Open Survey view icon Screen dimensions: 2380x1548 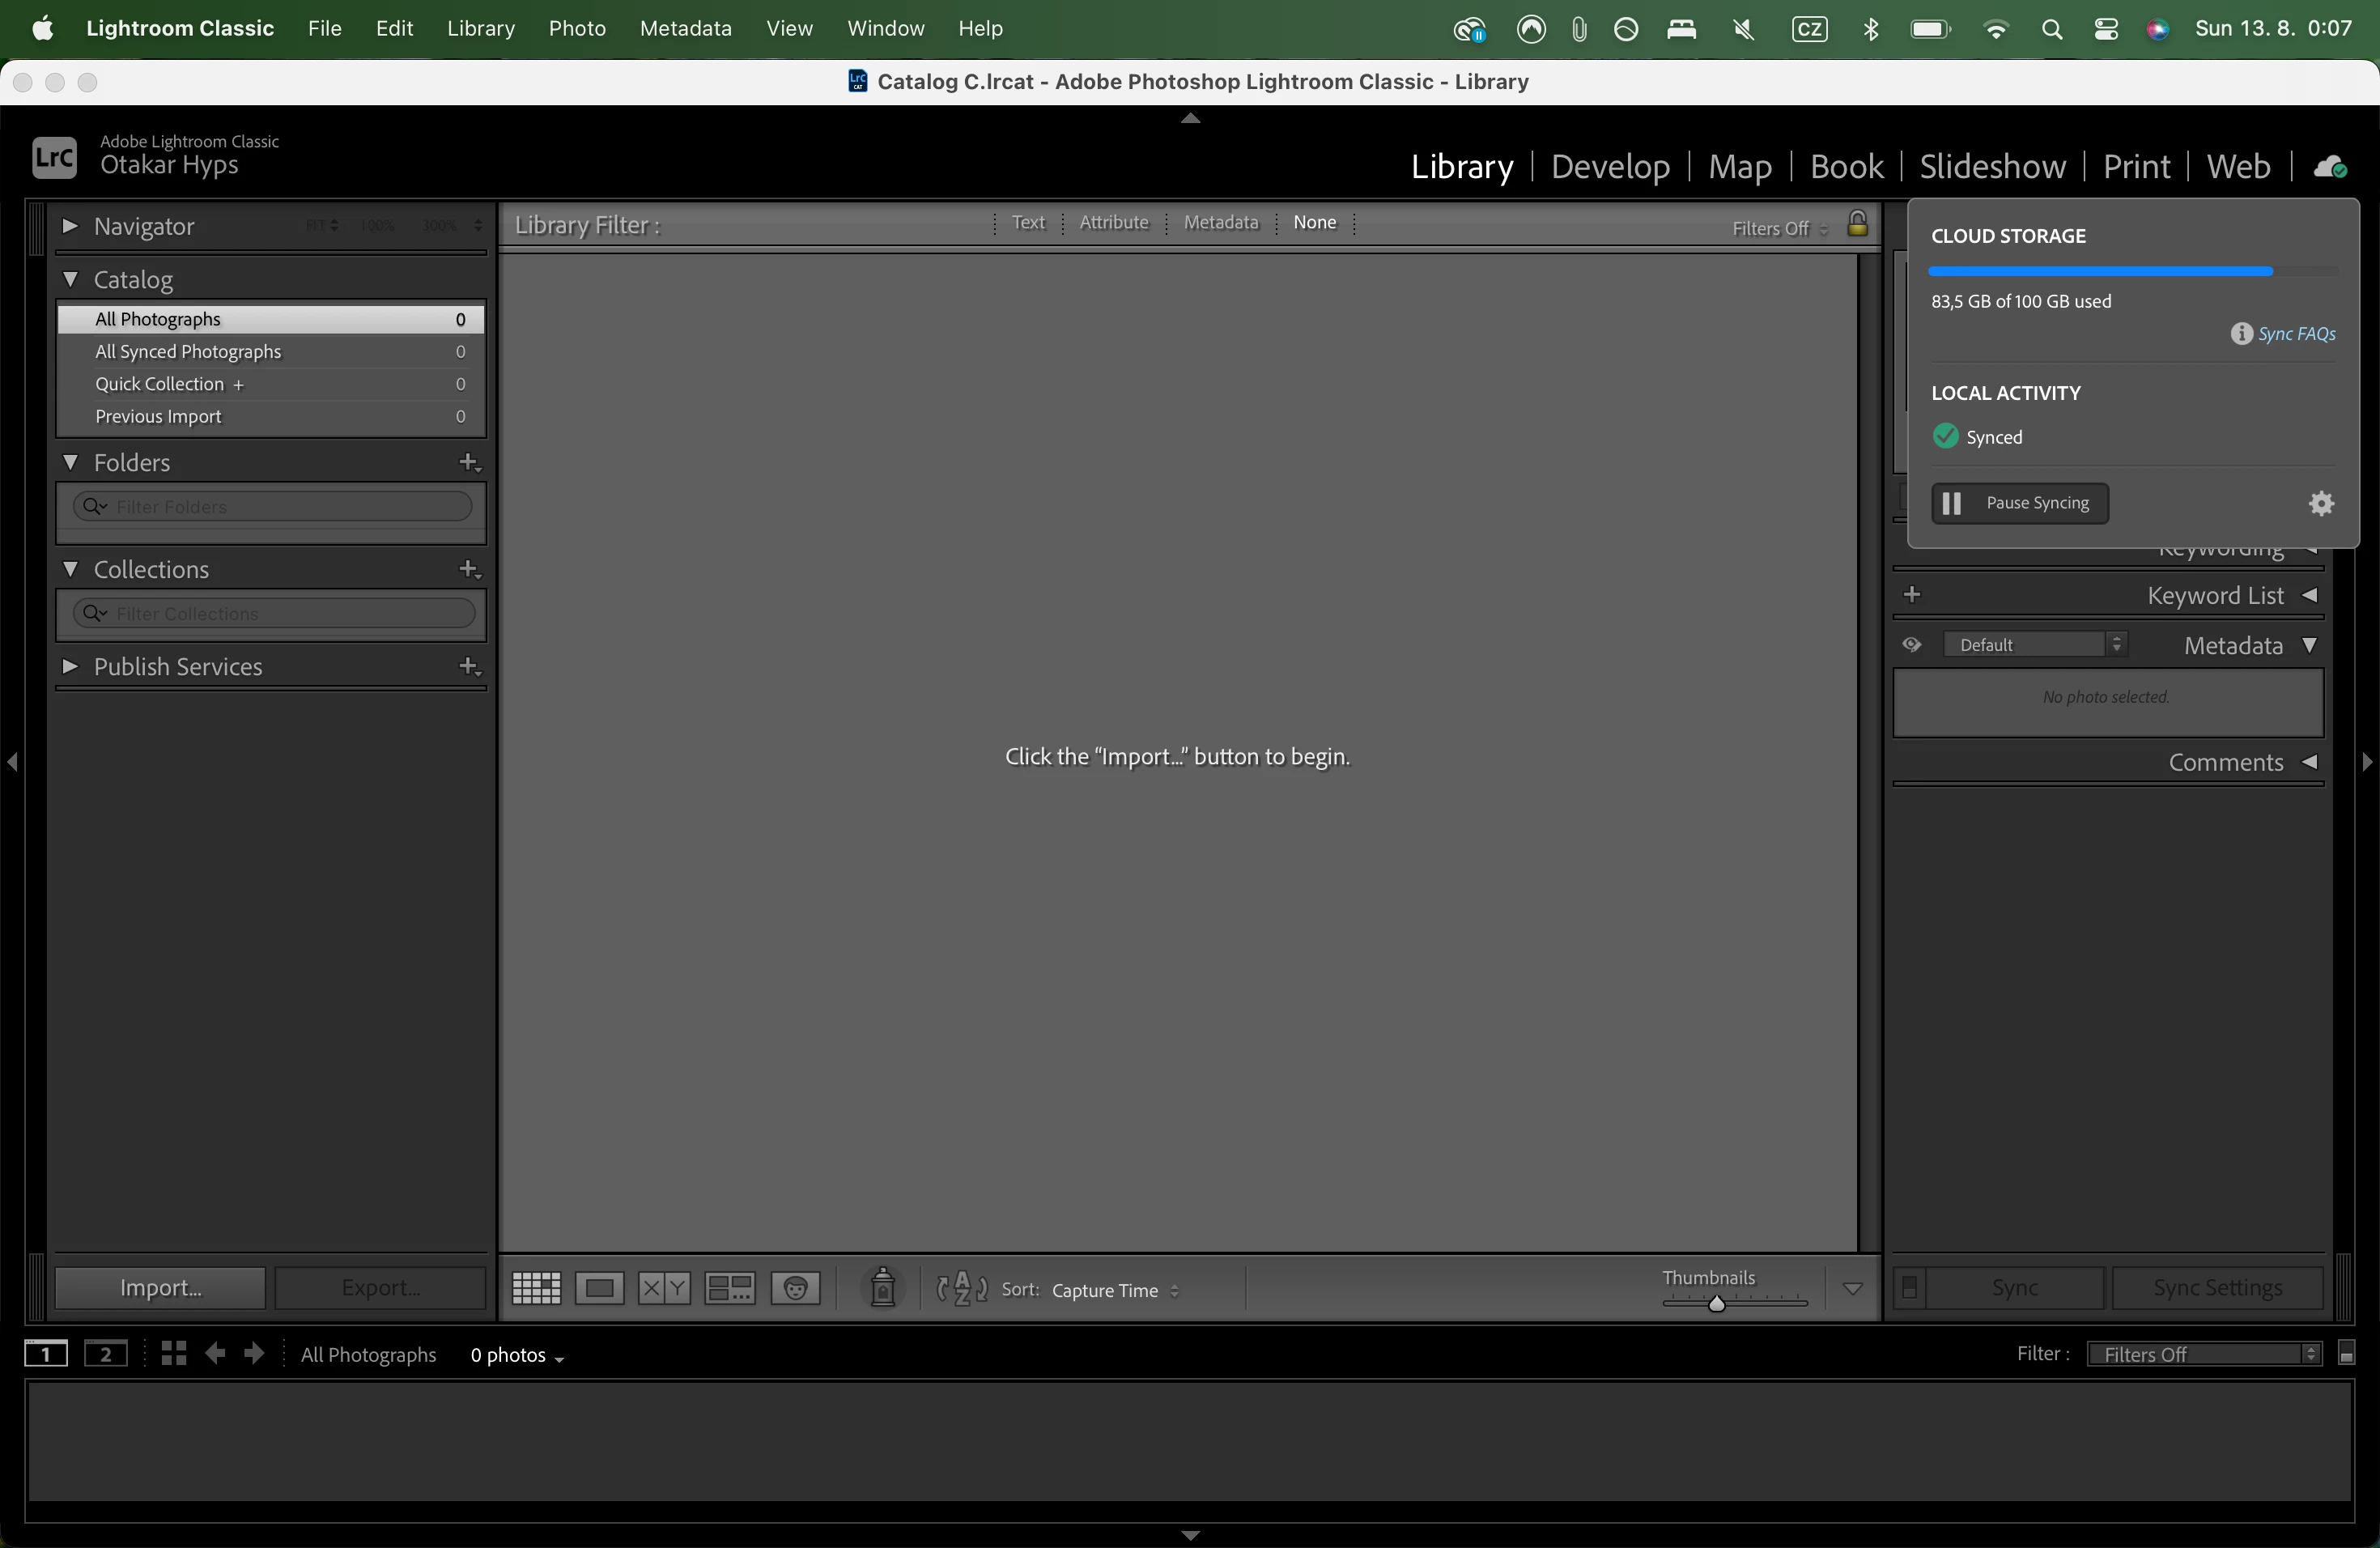pos(729,1288)
